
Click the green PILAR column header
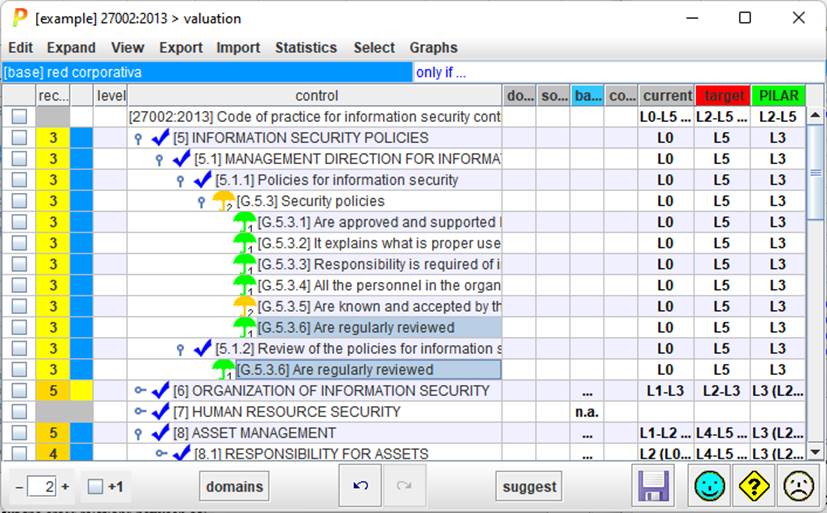778,95
